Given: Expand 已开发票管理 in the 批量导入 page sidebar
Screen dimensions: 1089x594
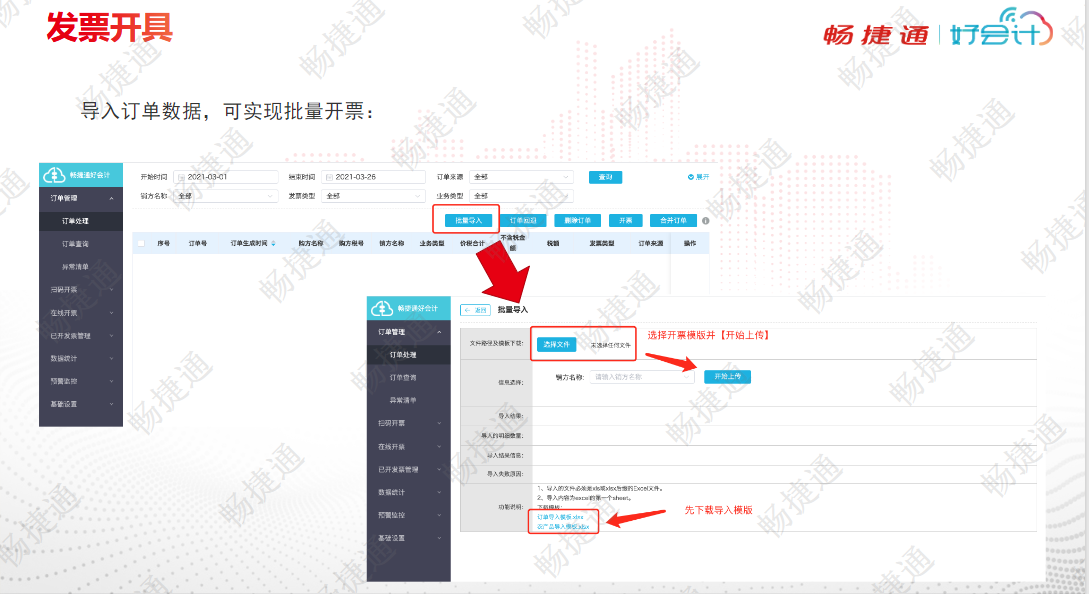Looking at the screenshot, I should 439,470.
